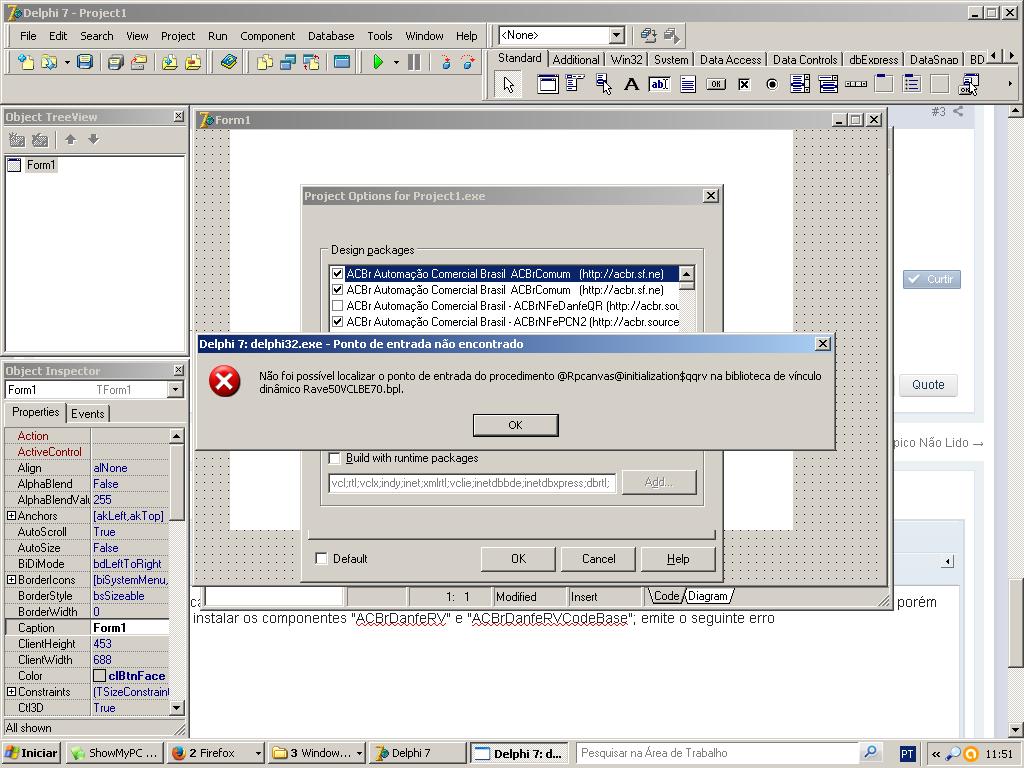
Task: Click the Step Over debug icon
Action: (468, 62)
